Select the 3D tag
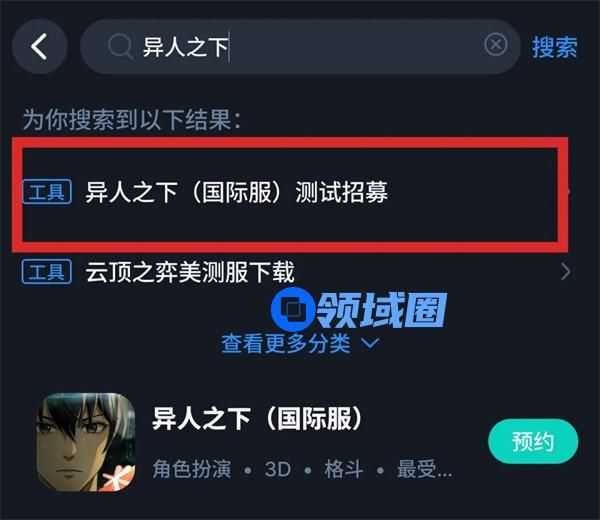 (278, 469)
